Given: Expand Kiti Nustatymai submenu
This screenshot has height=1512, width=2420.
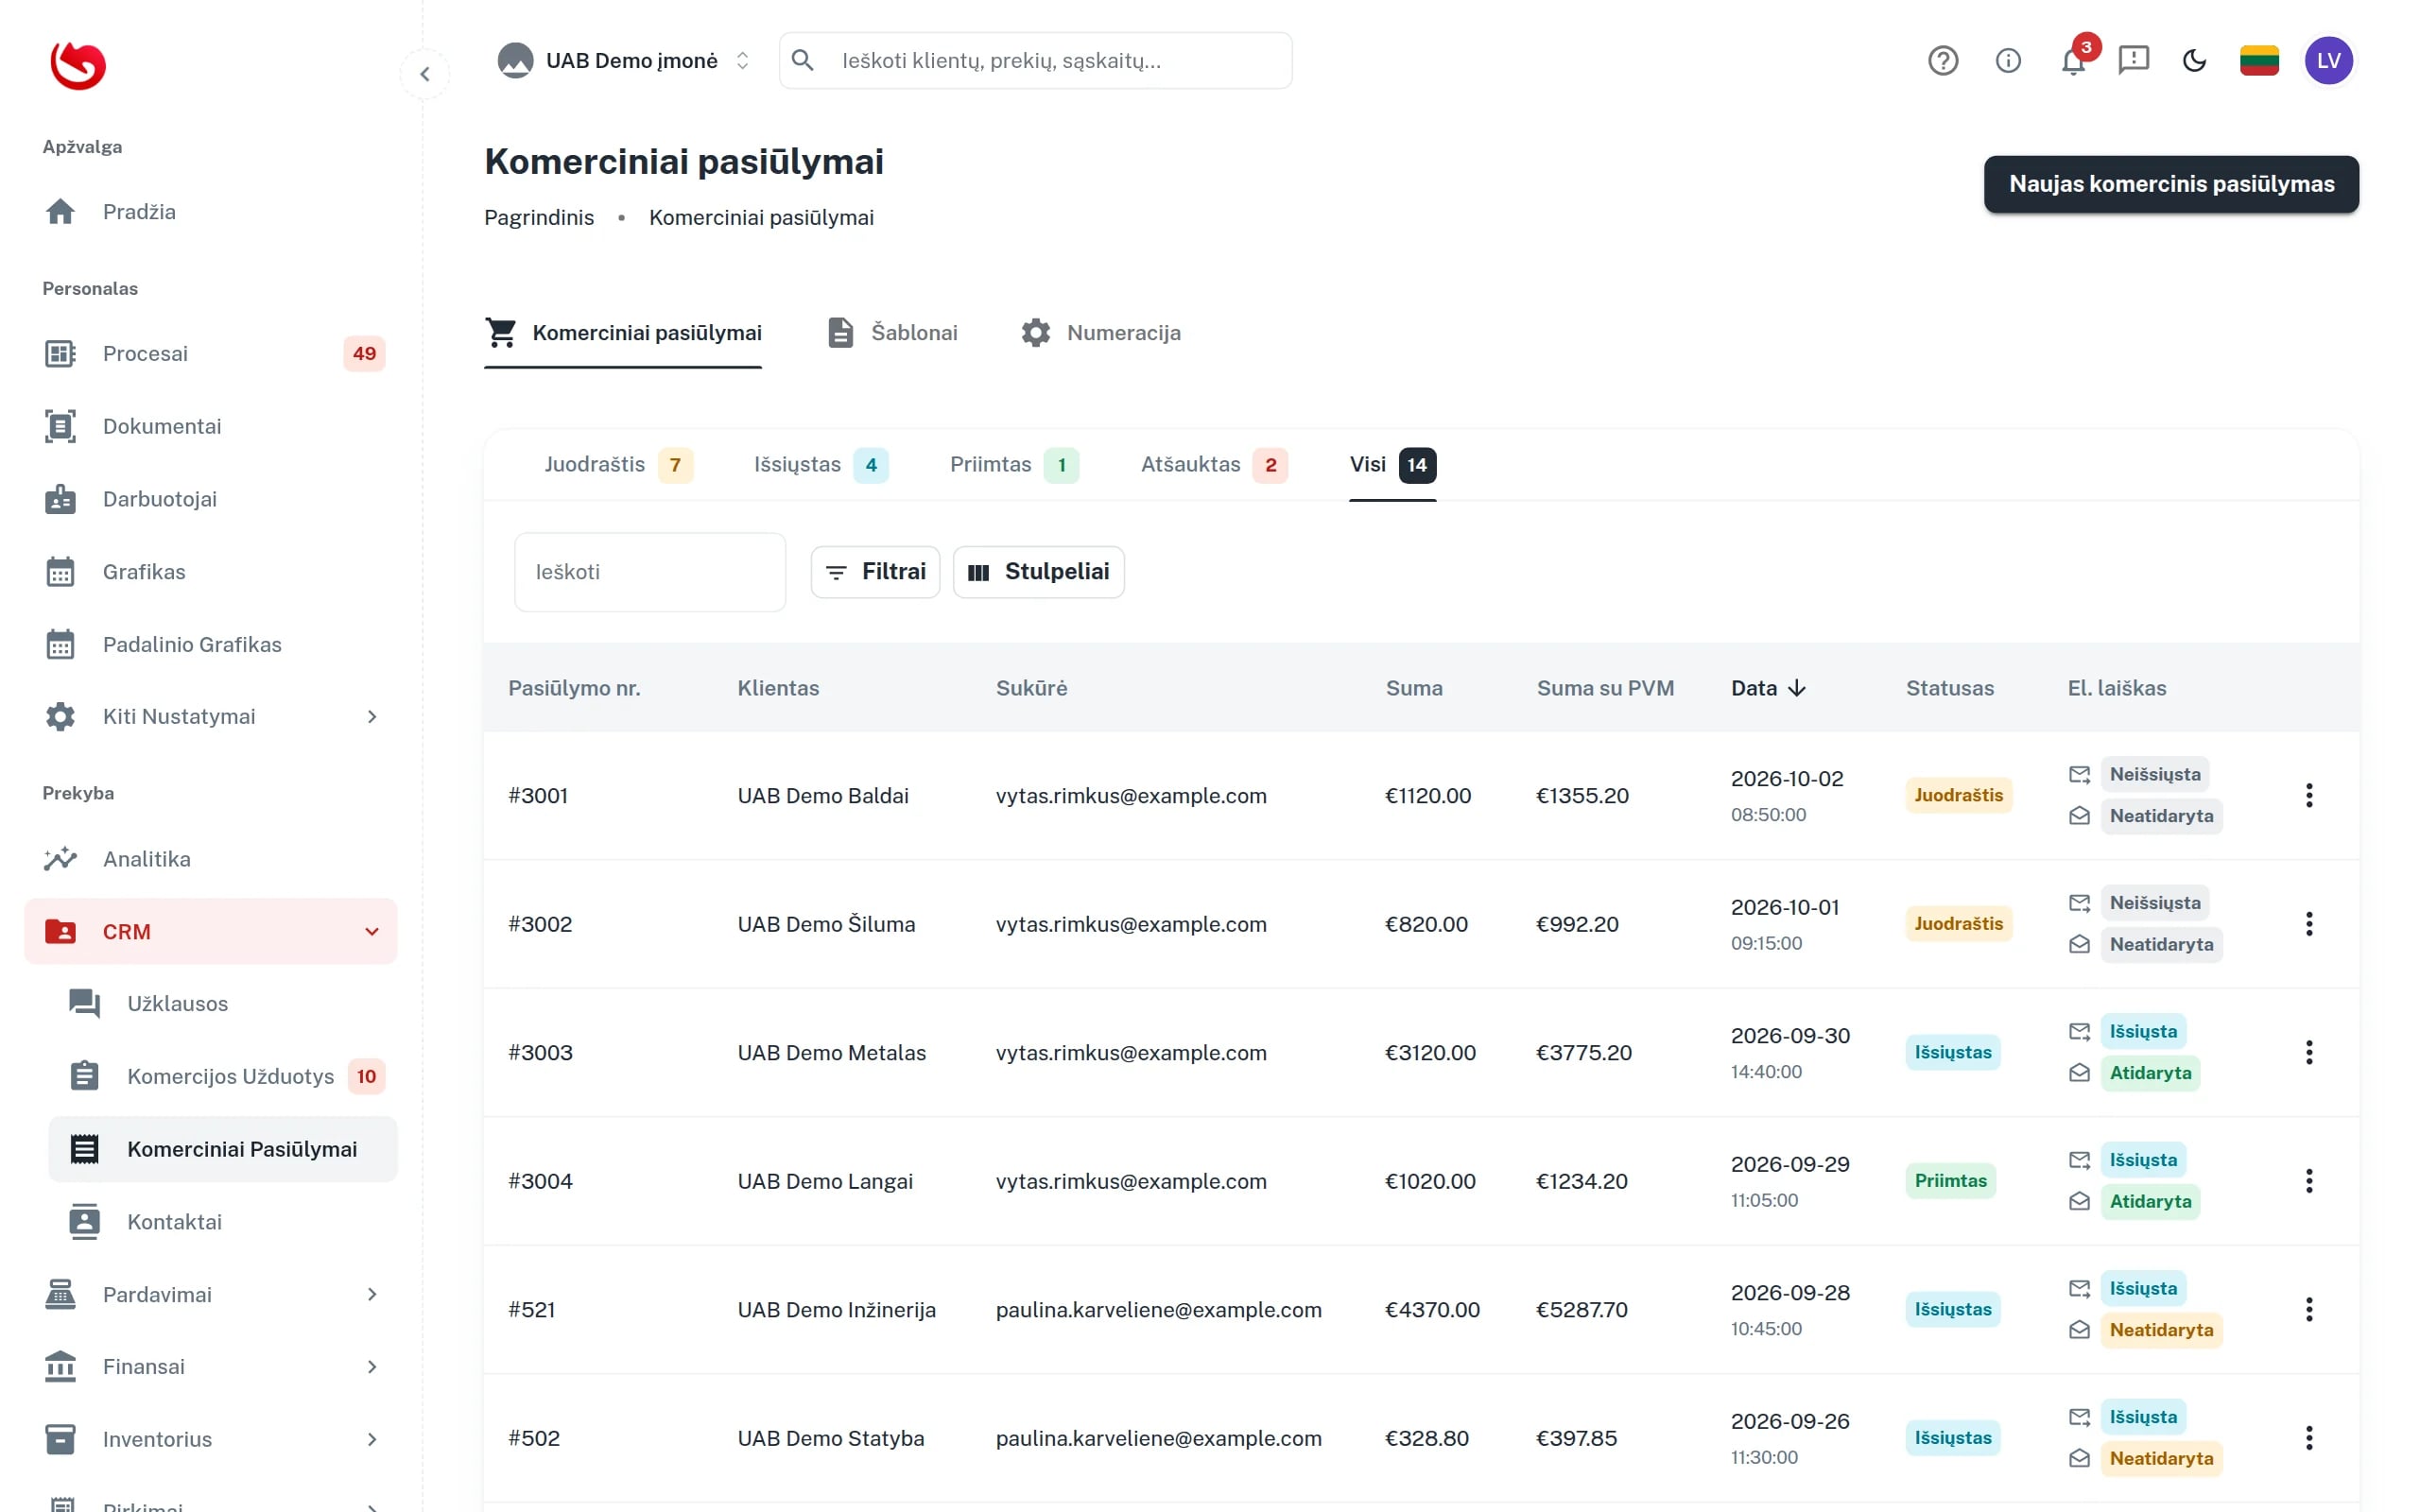Looking at the screenshot, I should [x=211, y=717].
